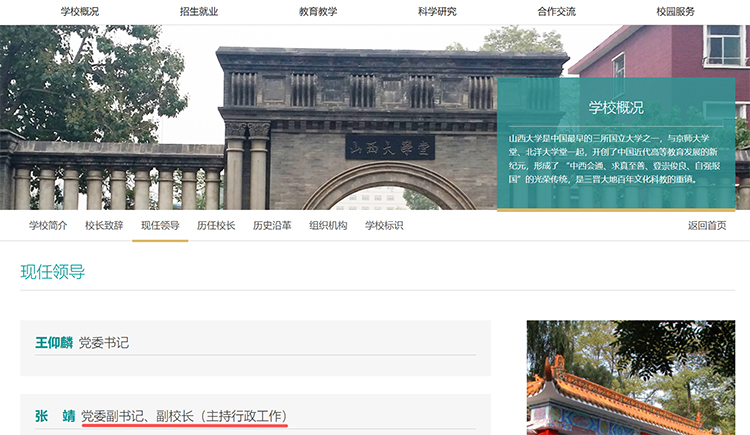The image size is (750, 435).
Task: Click the 学校概况 banner panel heading
Action: (616, 108)
